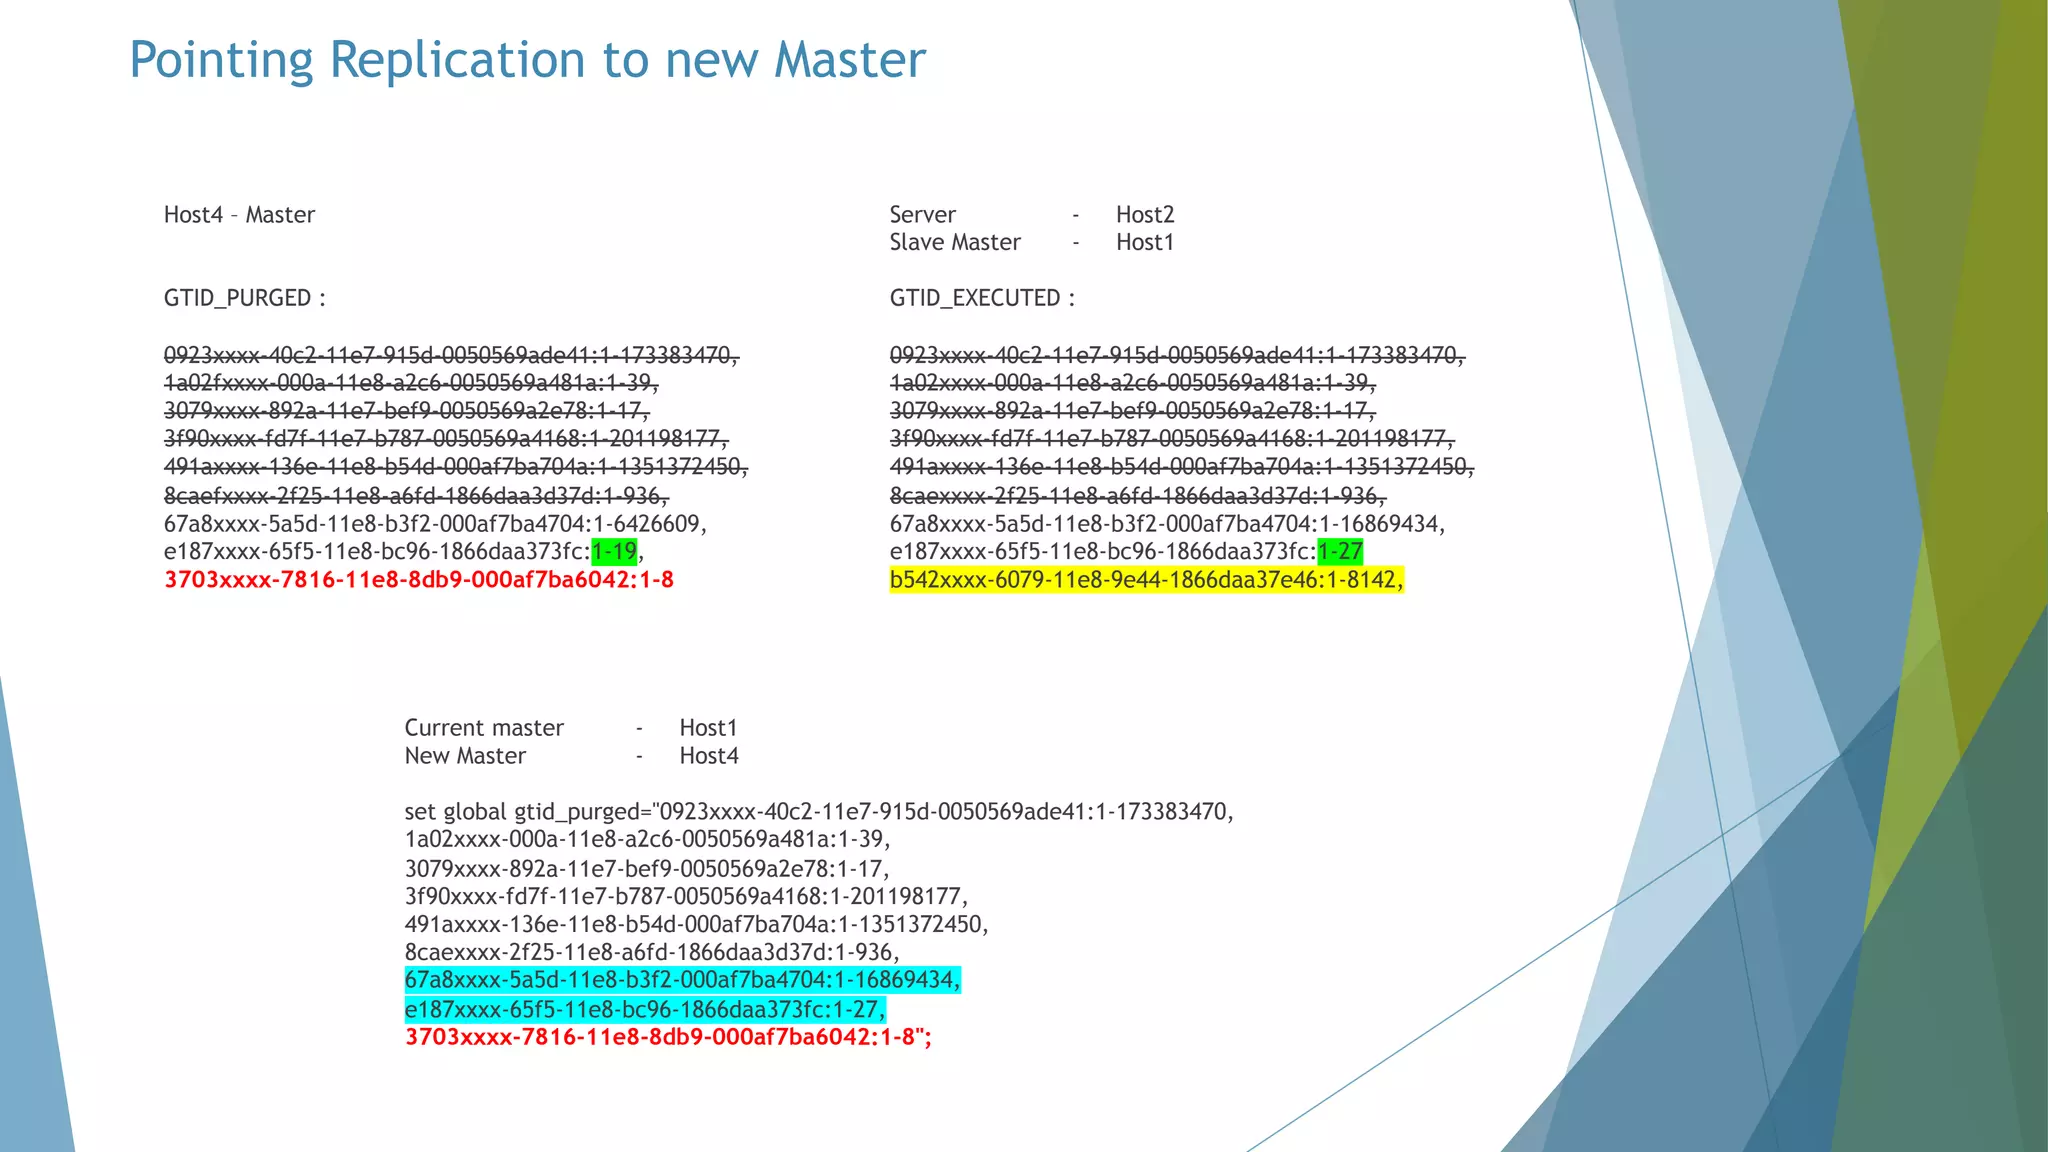
Task: Click the red 3703xxxx GTID under GTID_PURGED
Action: pyautogui.click(x=418, y=580)
